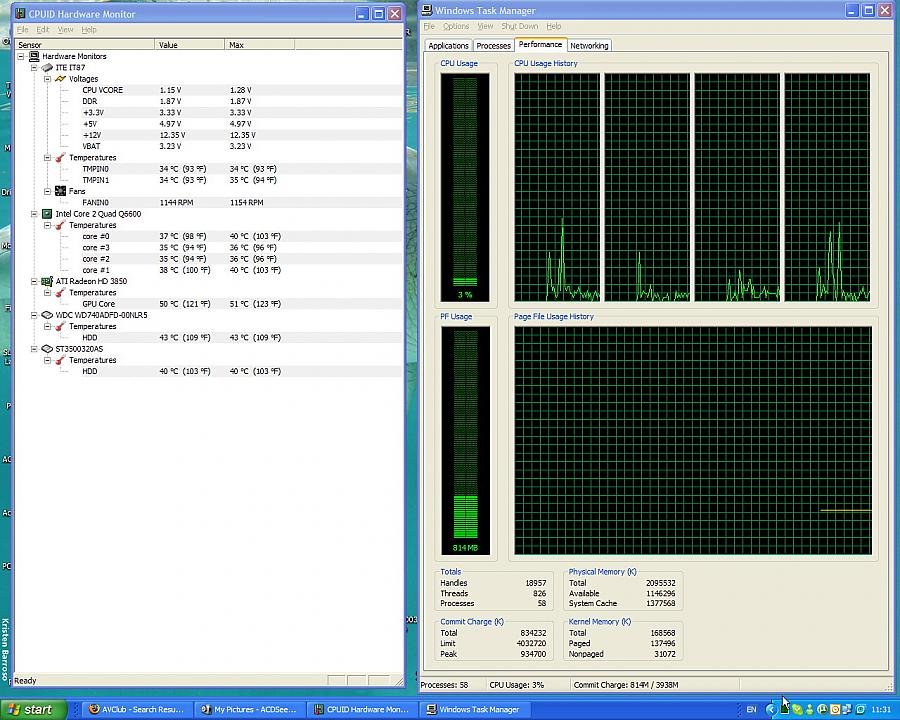The height and width of the screenshot is (720, 900).
Task: Collapse the Hardware Monitors root node
Action: click(x=21, y=56)
